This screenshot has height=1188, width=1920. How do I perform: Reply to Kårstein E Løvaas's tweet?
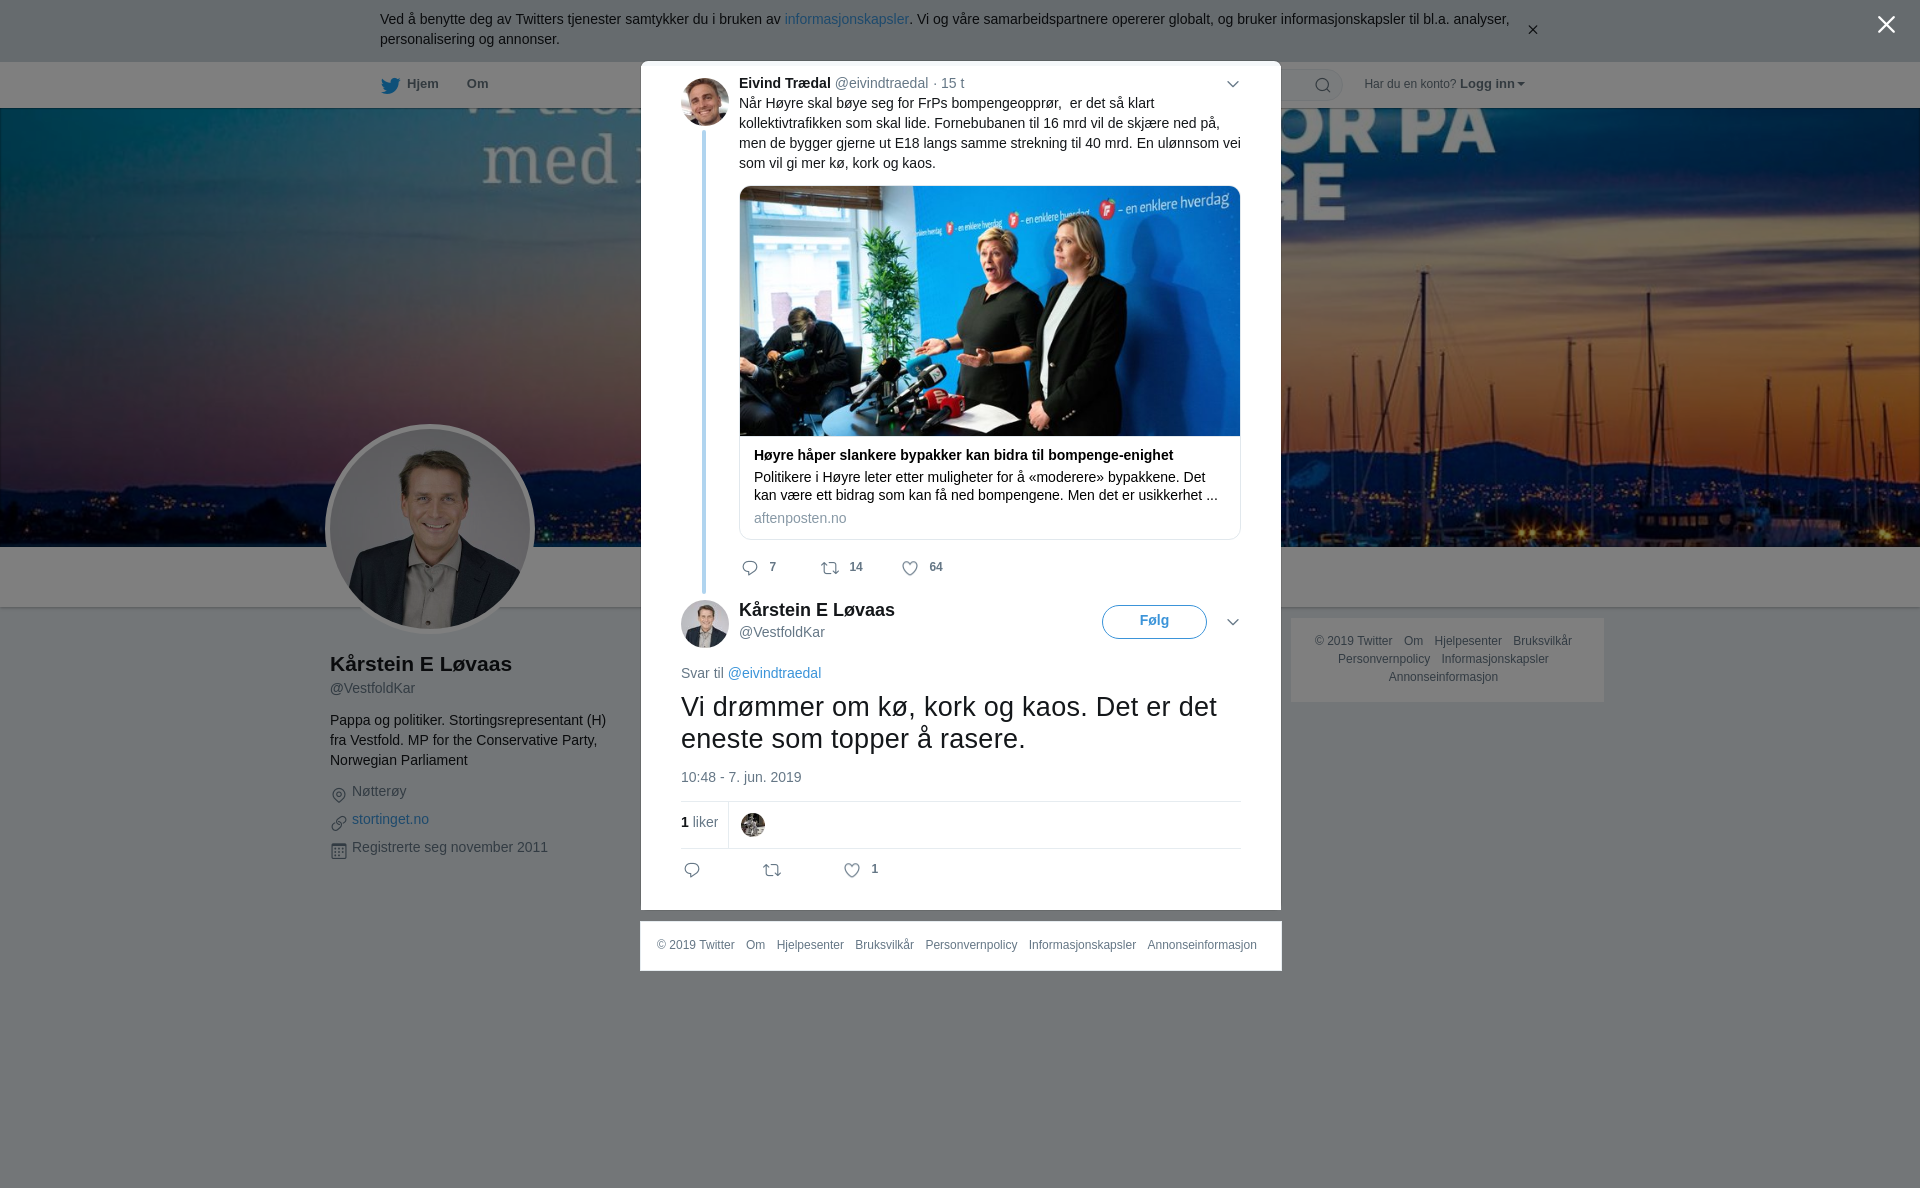[x=692, y=870]
